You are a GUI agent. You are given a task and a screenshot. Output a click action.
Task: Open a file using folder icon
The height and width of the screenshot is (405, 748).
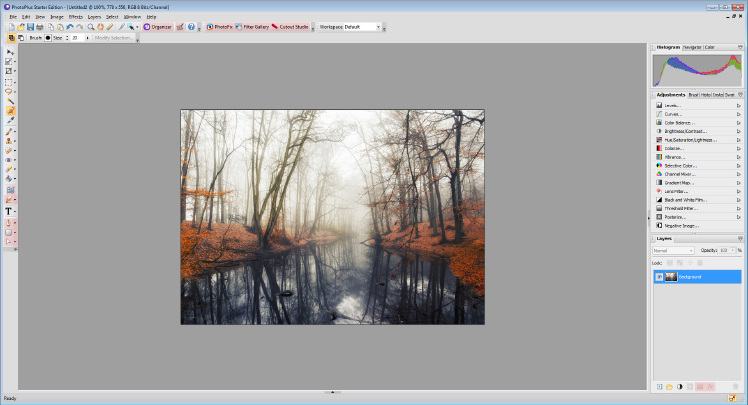[21, 27]
